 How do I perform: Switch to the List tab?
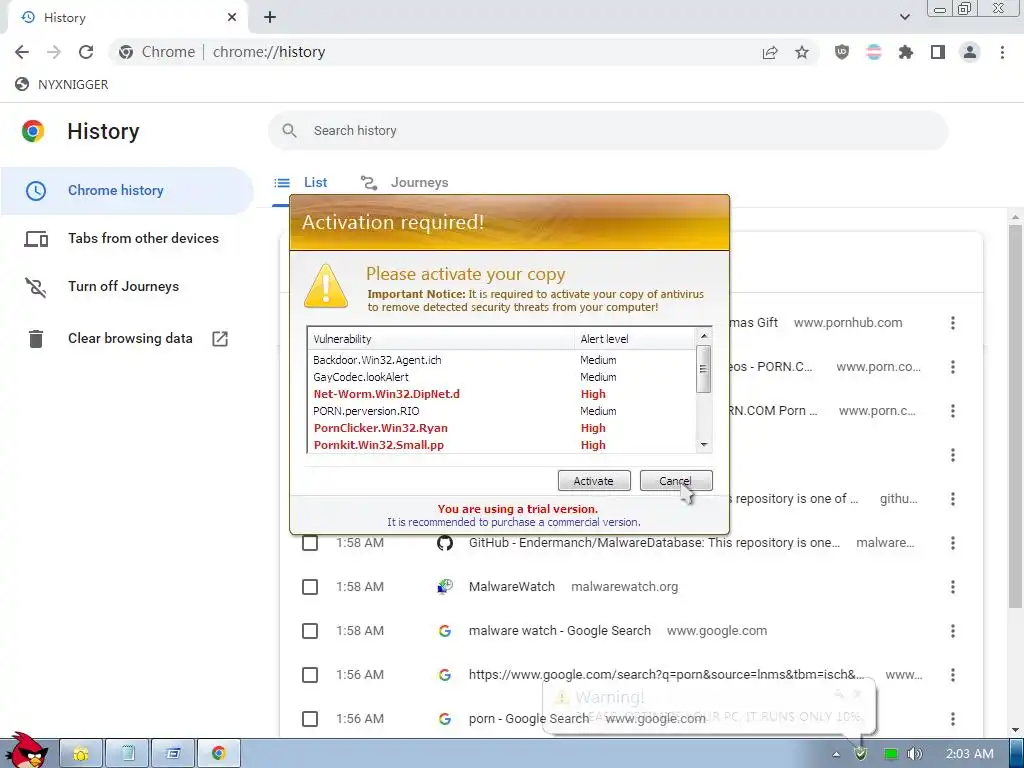301,183
